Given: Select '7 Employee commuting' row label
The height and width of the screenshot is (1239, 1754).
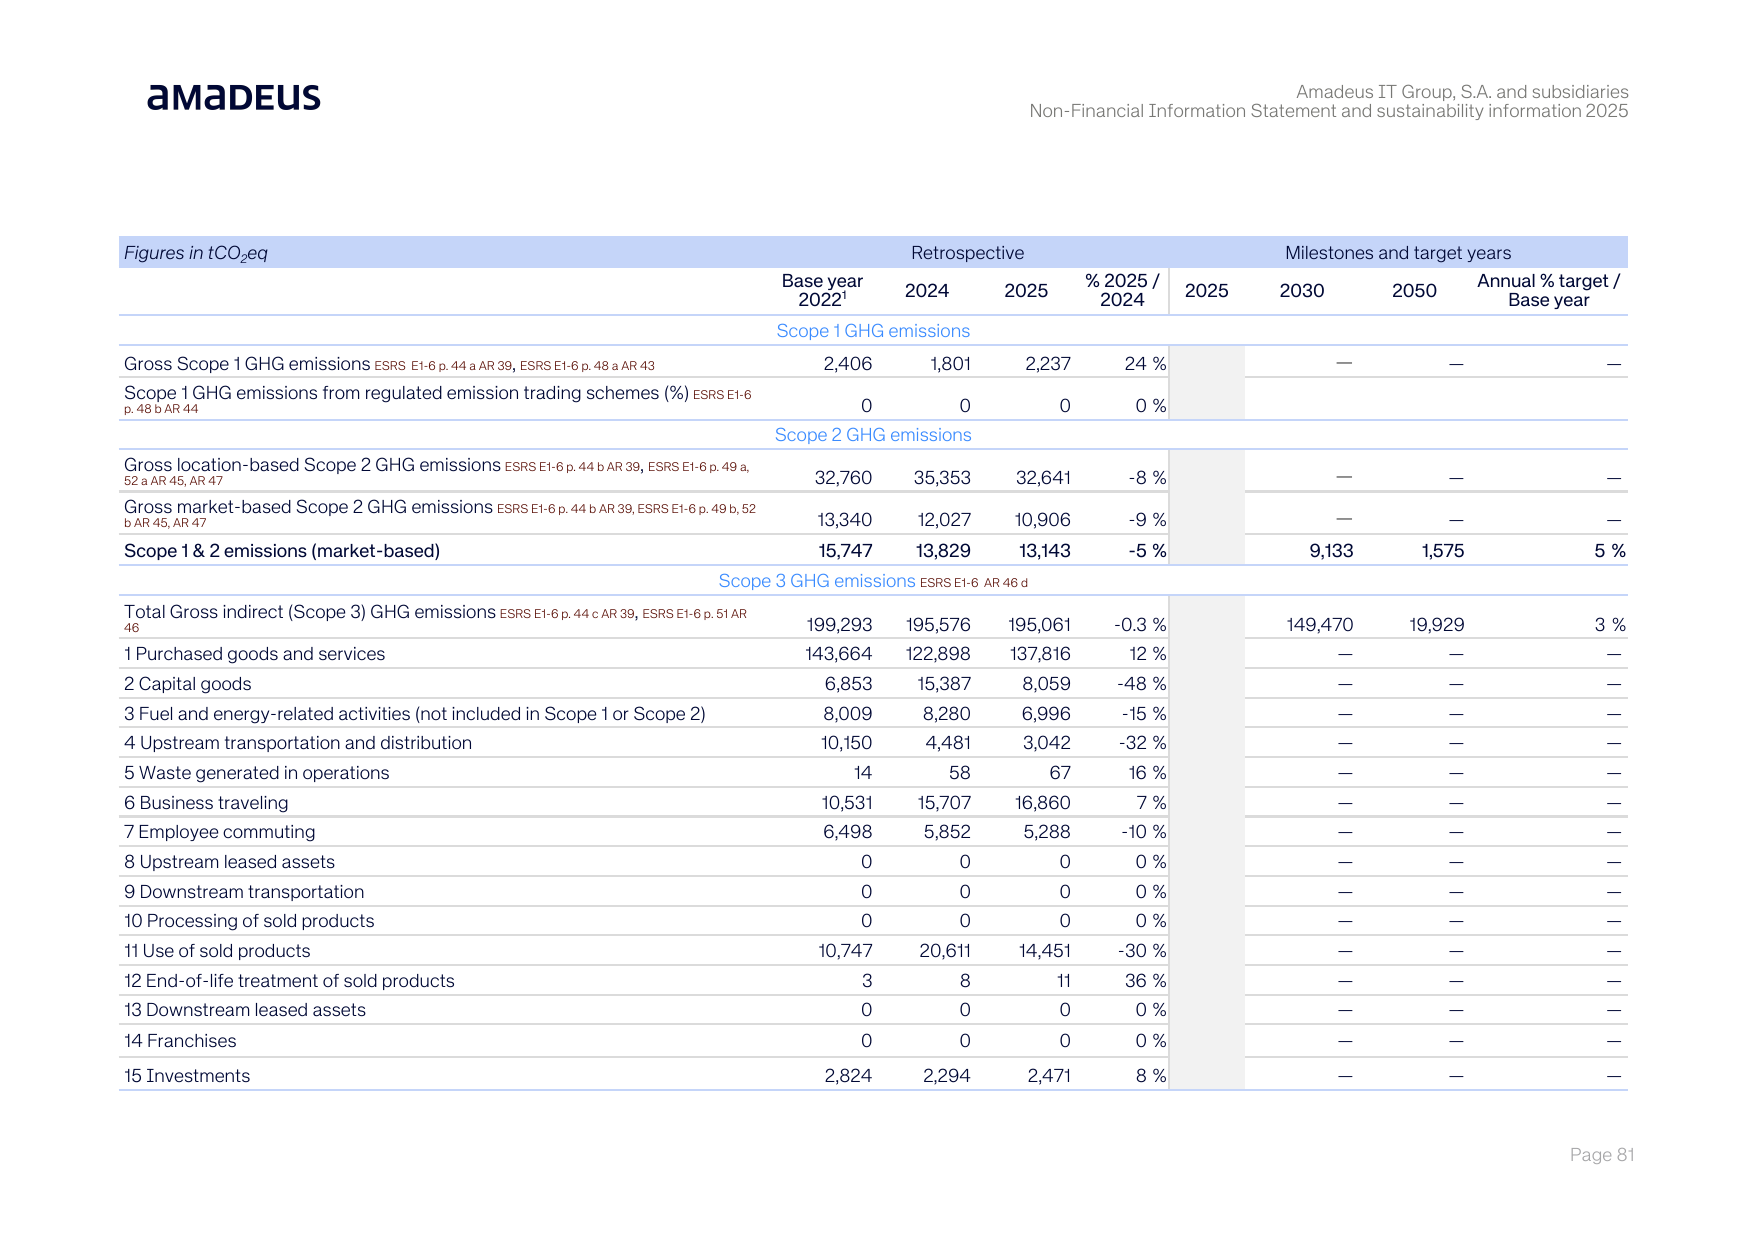Looking at the screenshot, I should click(x=219, y=832).
